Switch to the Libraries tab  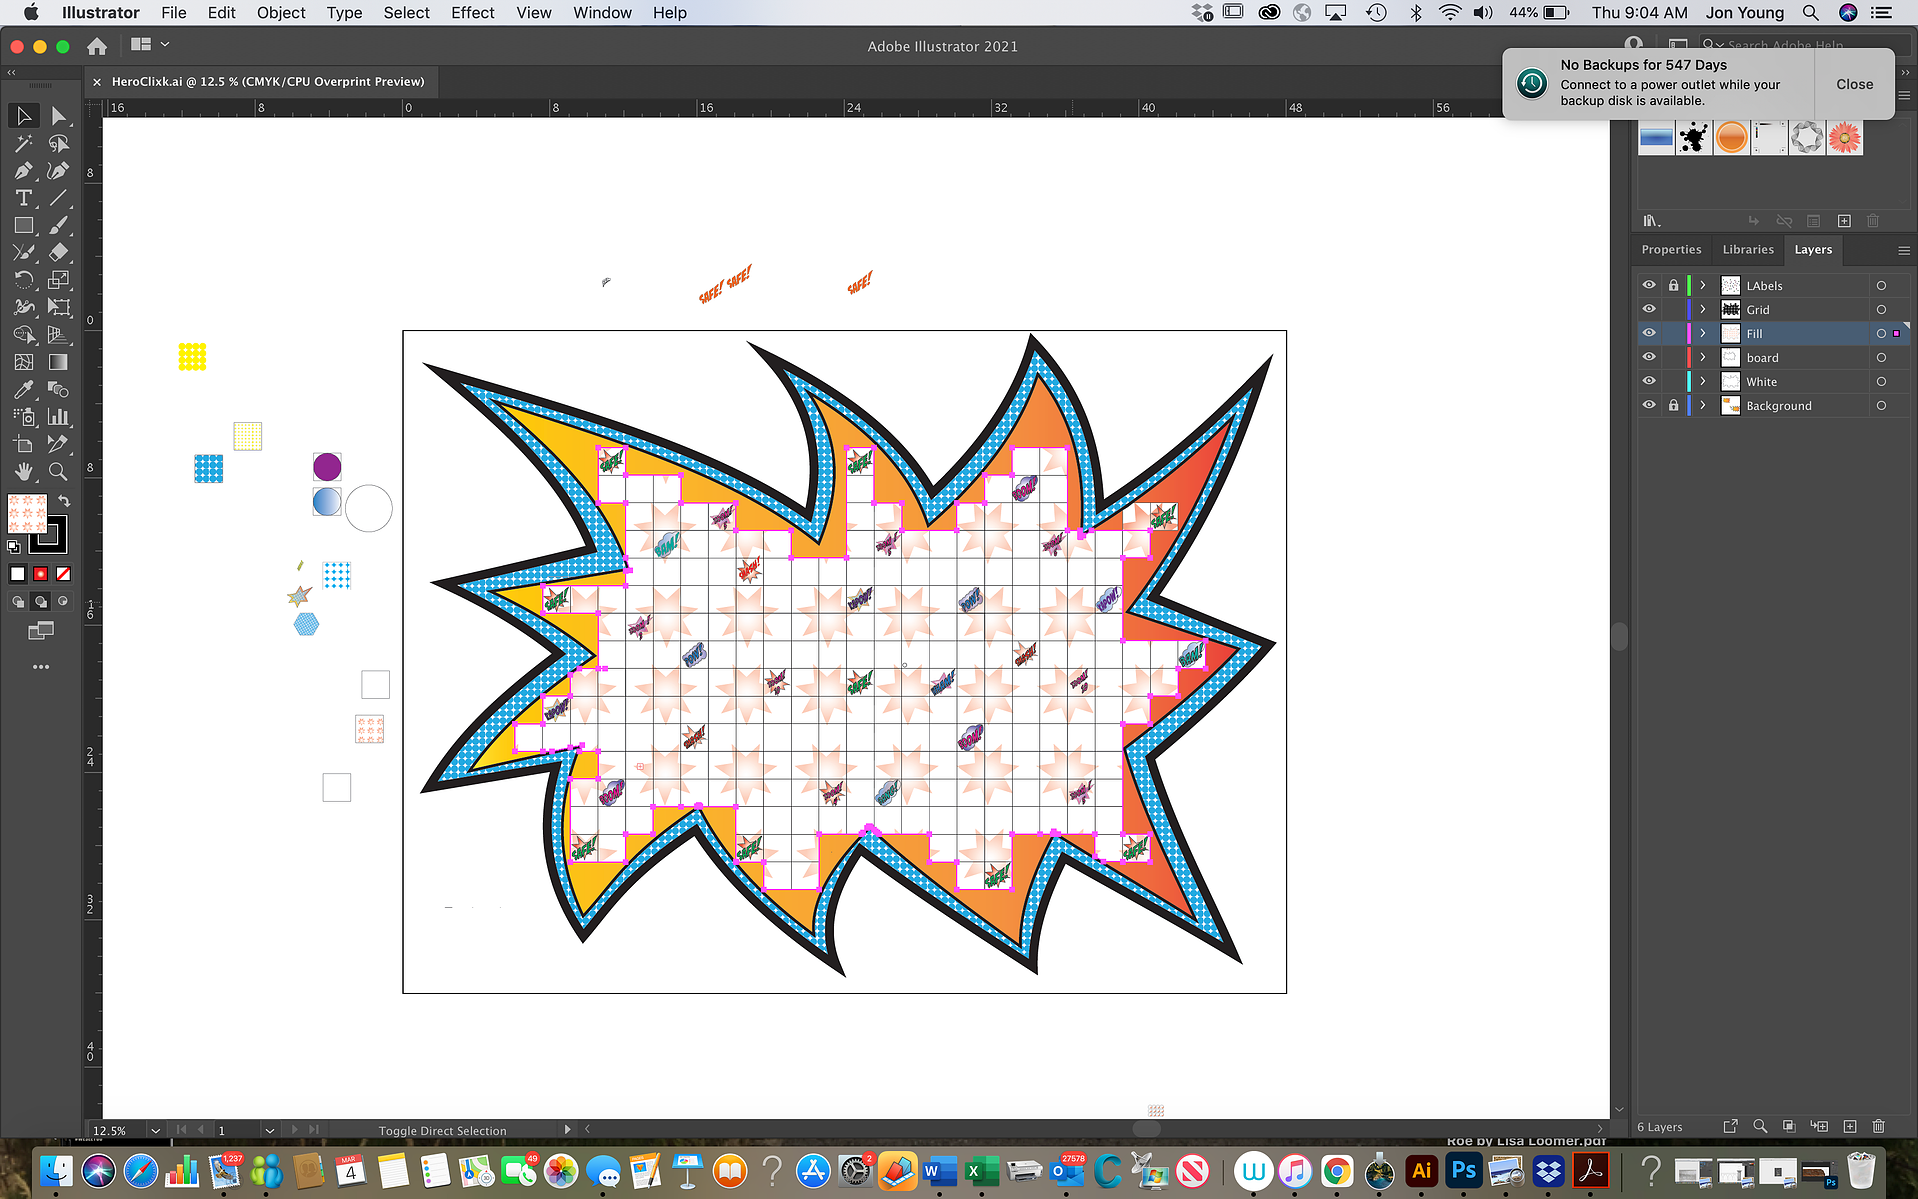(1748, 250)
